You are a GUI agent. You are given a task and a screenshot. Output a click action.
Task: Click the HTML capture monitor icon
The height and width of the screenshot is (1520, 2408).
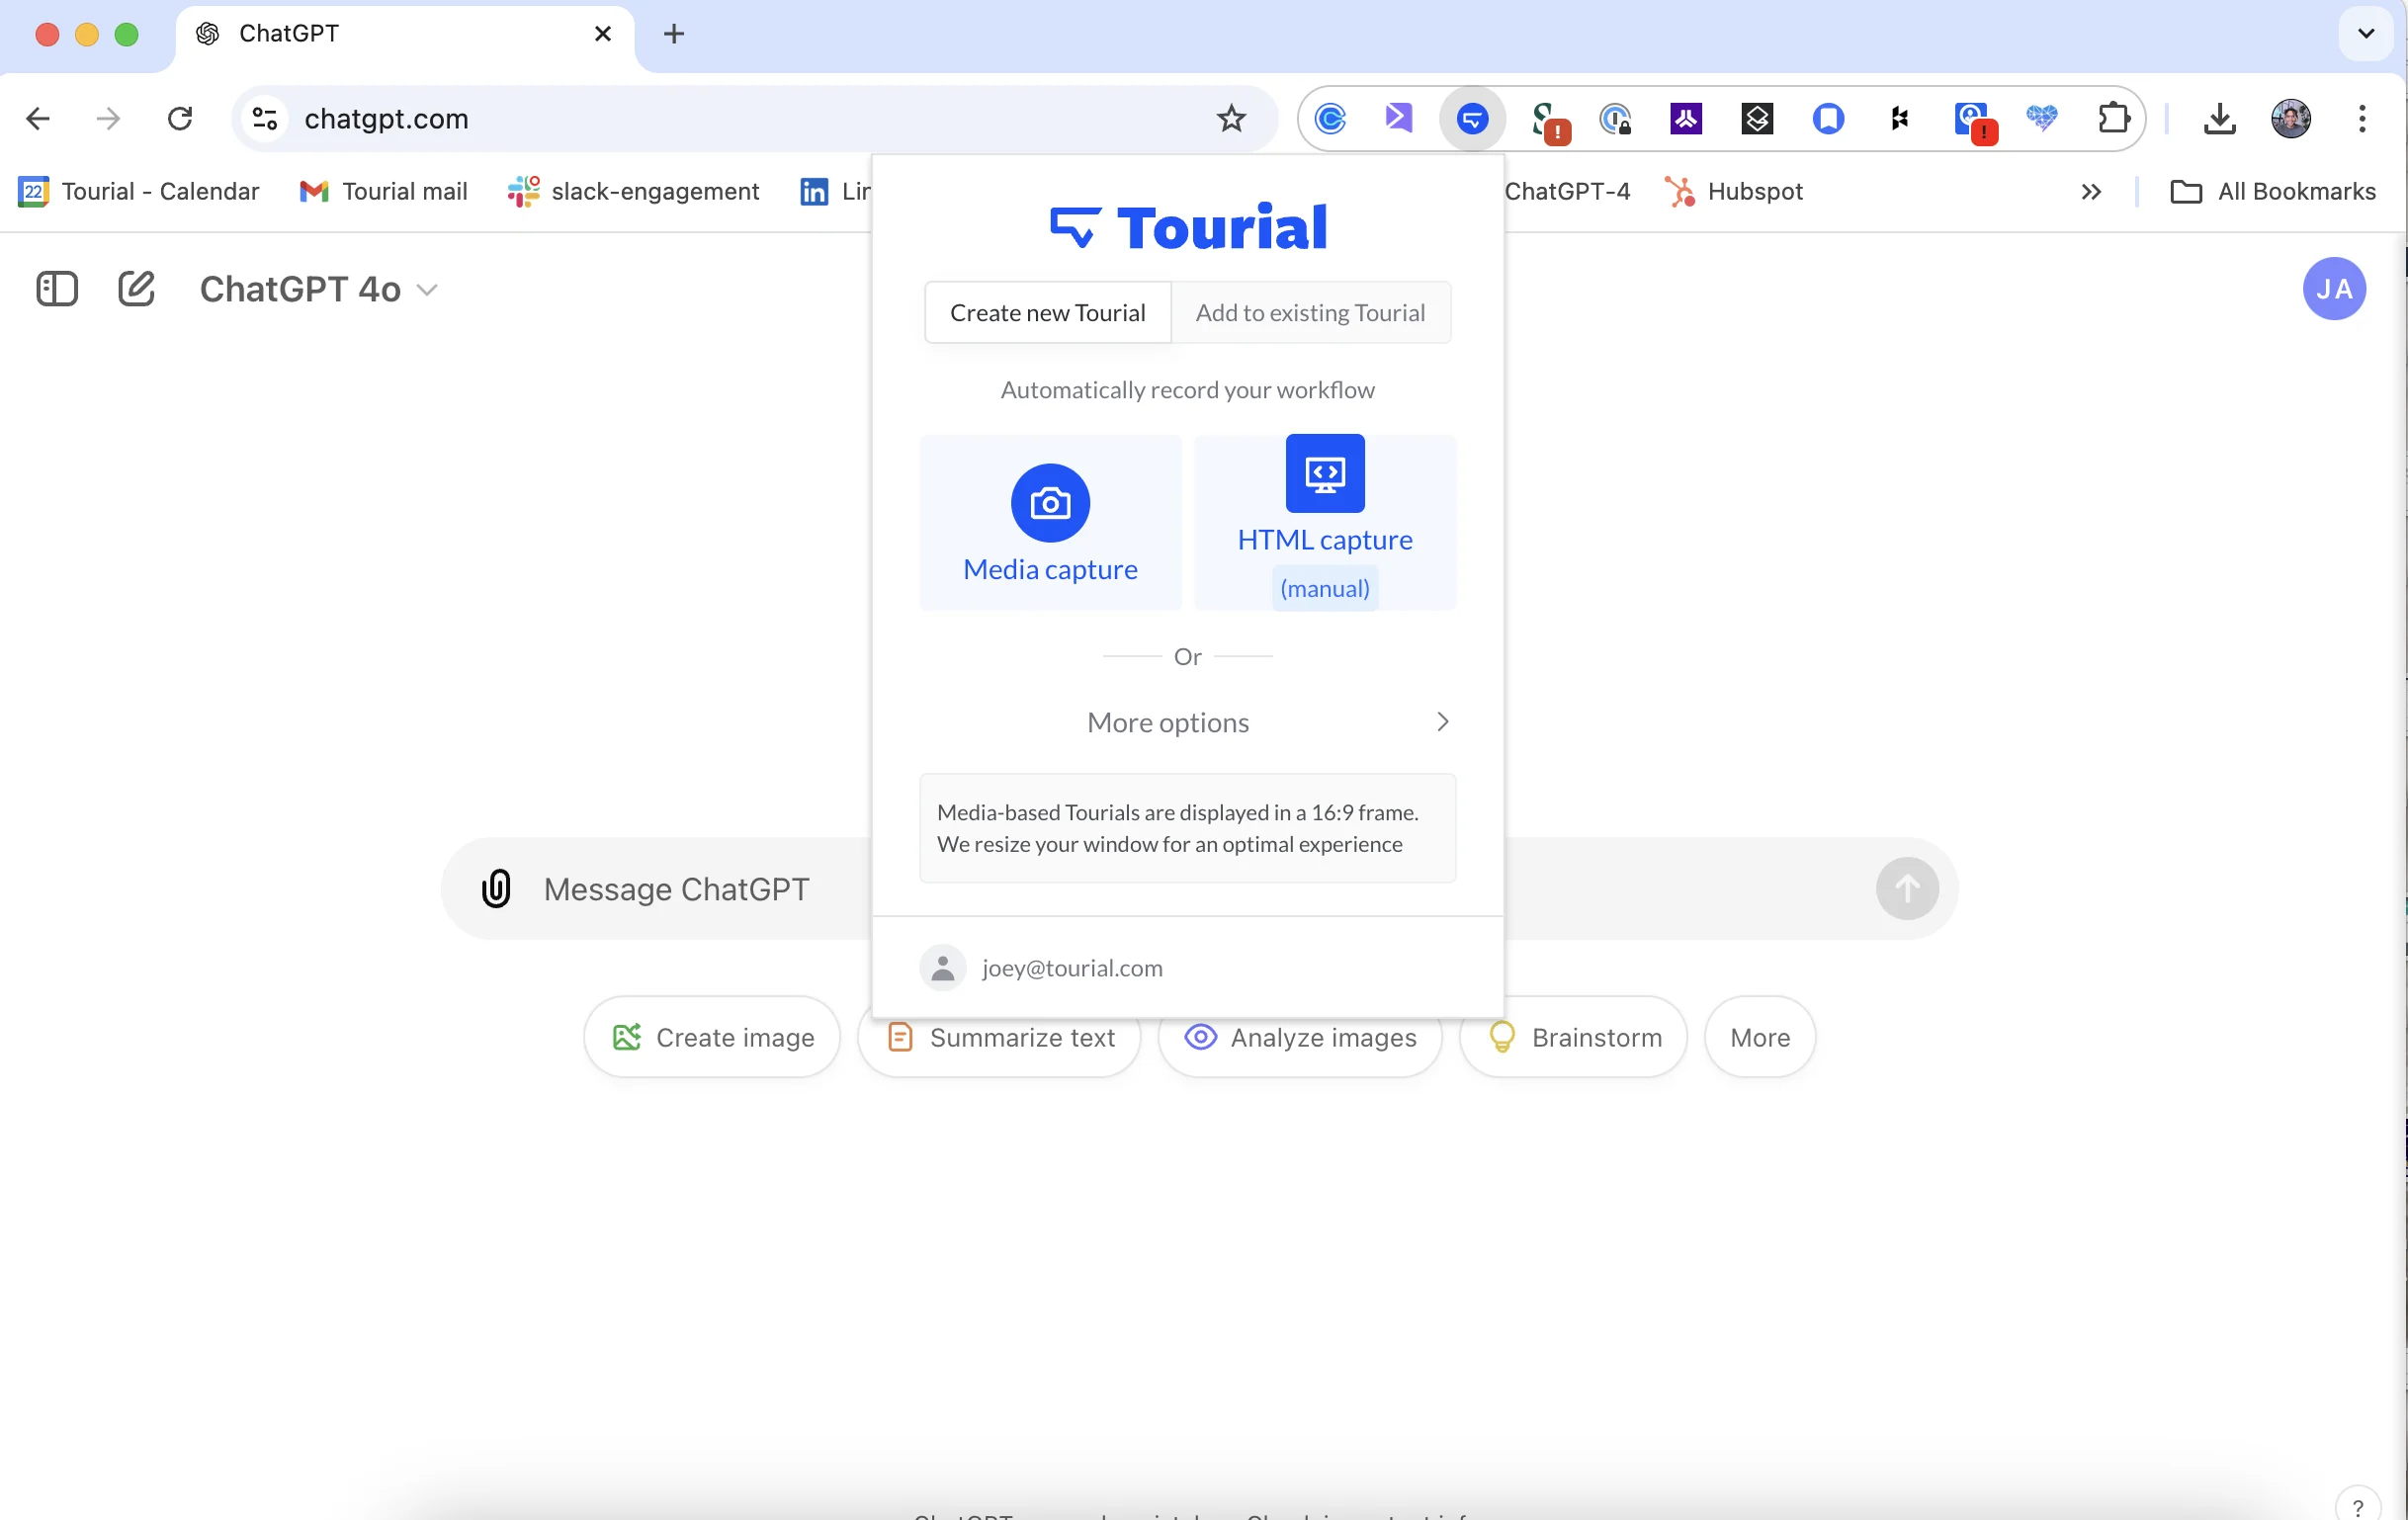[x=1325, y=473]
